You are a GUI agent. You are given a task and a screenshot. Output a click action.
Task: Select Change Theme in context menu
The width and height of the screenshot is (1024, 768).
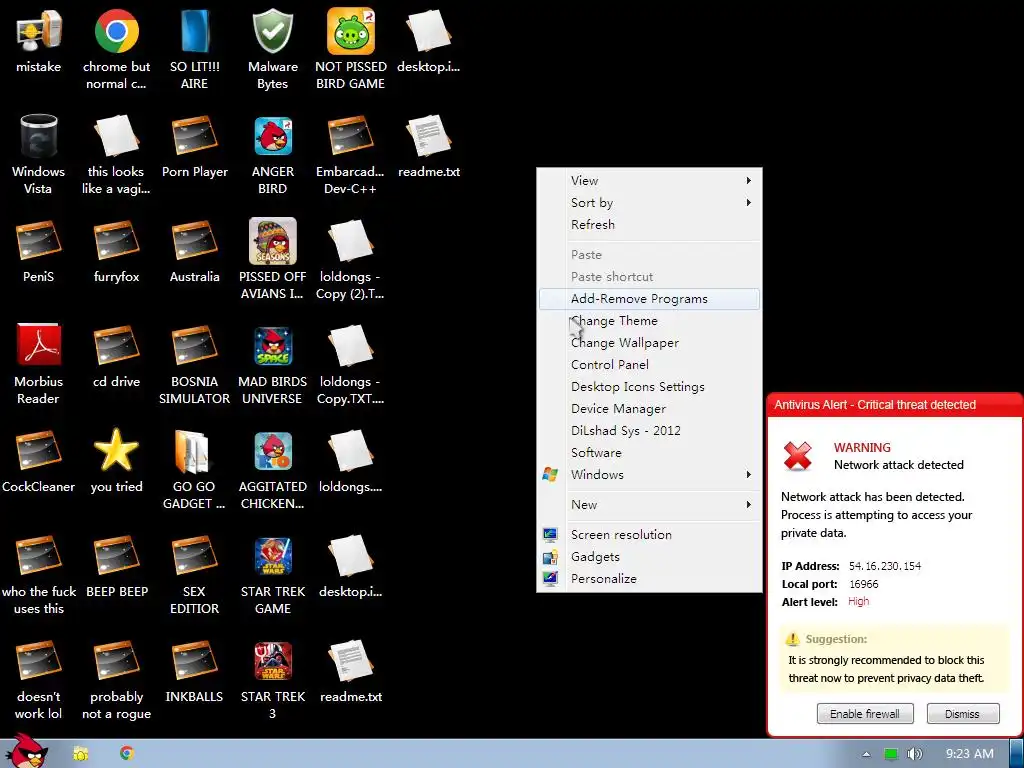tap(649, 321)
